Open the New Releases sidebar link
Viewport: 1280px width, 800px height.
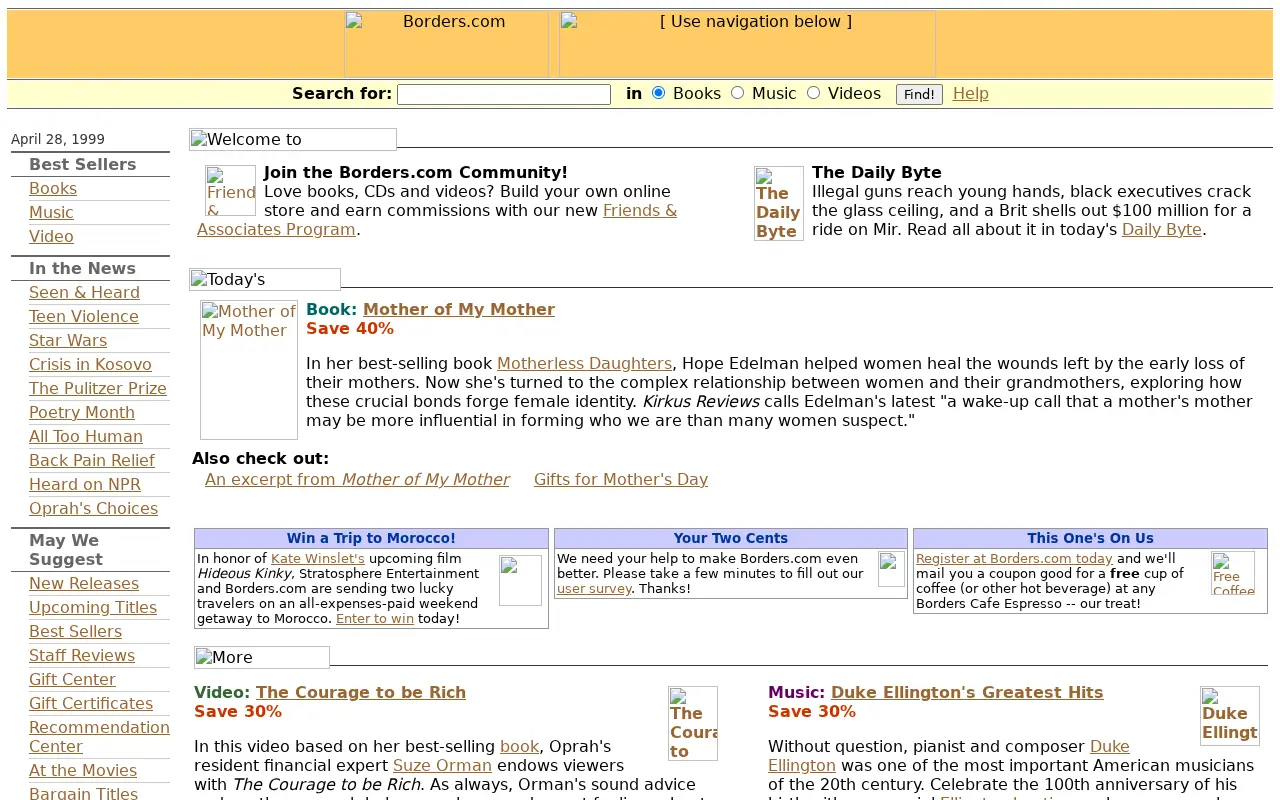coord(84,583)
